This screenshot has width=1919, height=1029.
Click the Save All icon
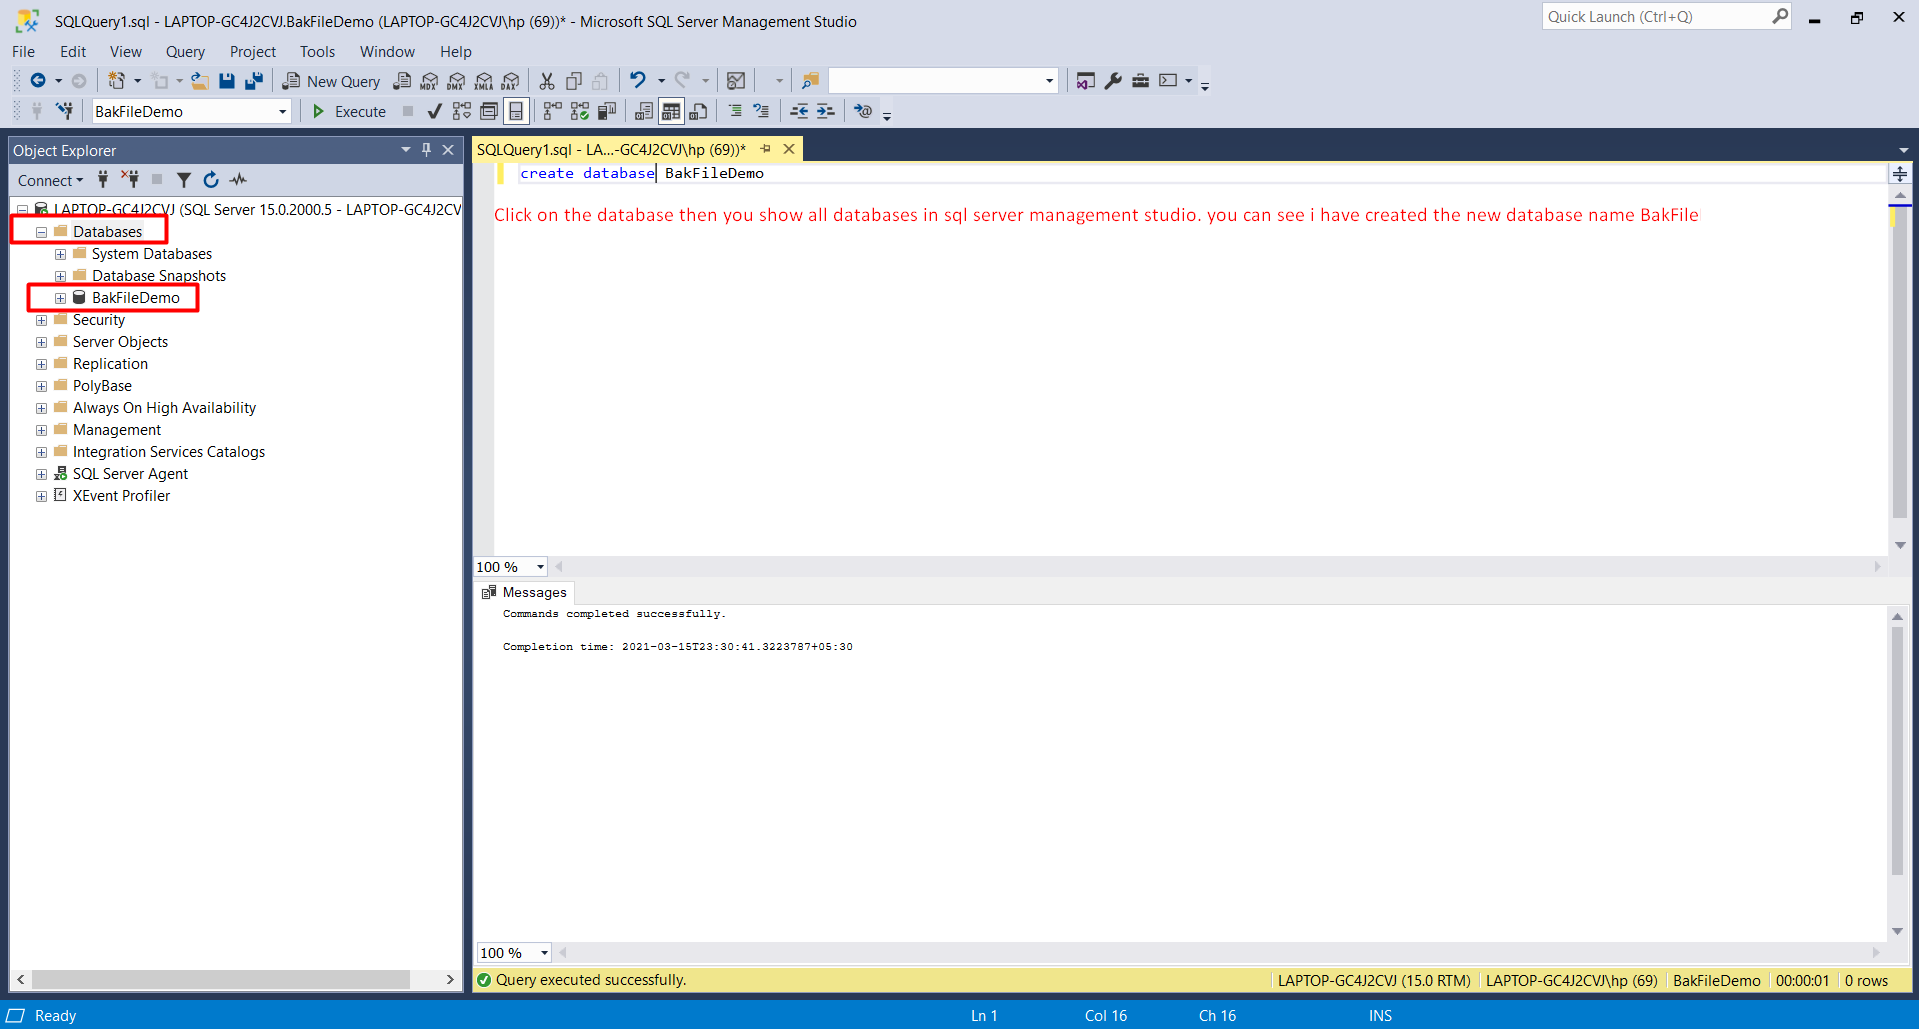(x=254, y=81)
